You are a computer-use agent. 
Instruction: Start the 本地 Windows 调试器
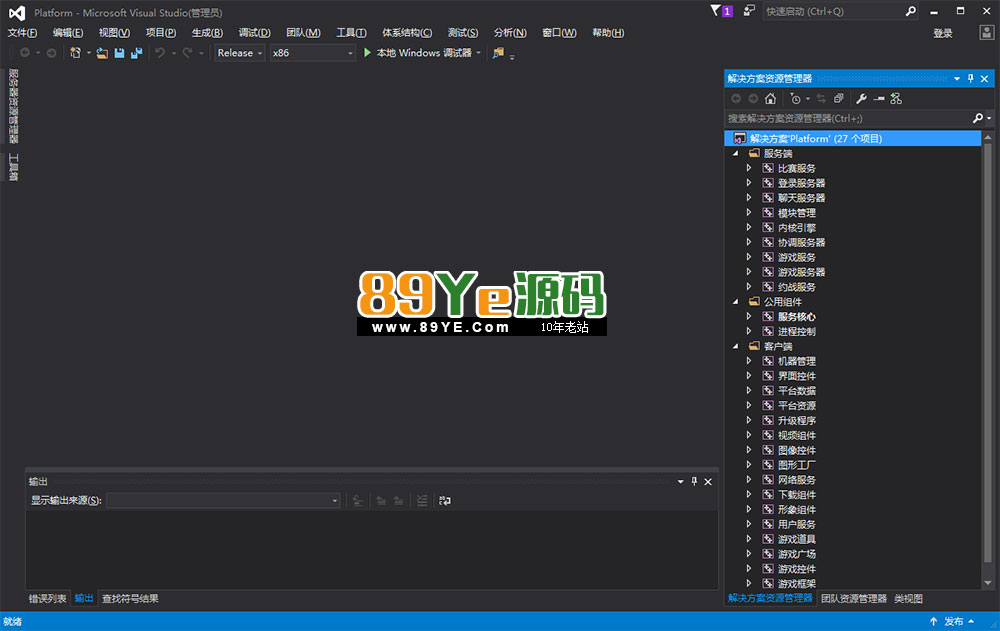418,53
